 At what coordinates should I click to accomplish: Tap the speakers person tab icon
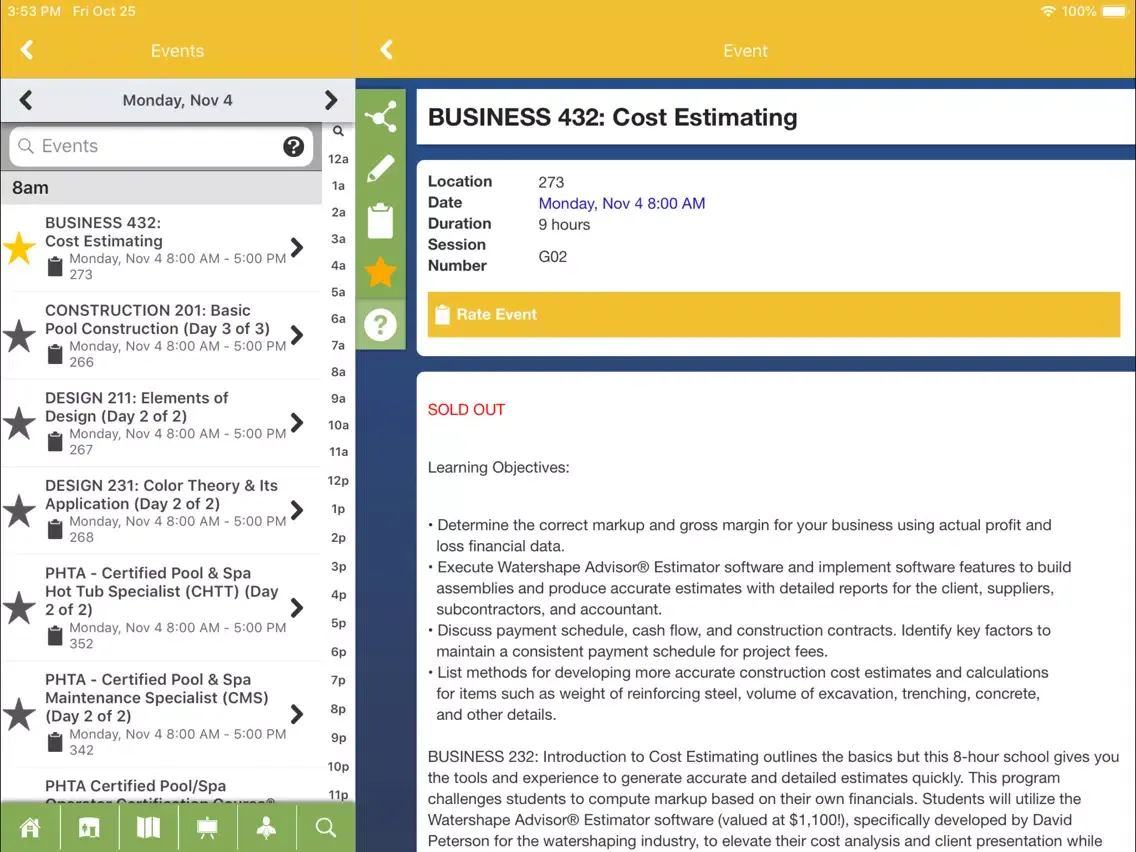click(x=267, y=827)
